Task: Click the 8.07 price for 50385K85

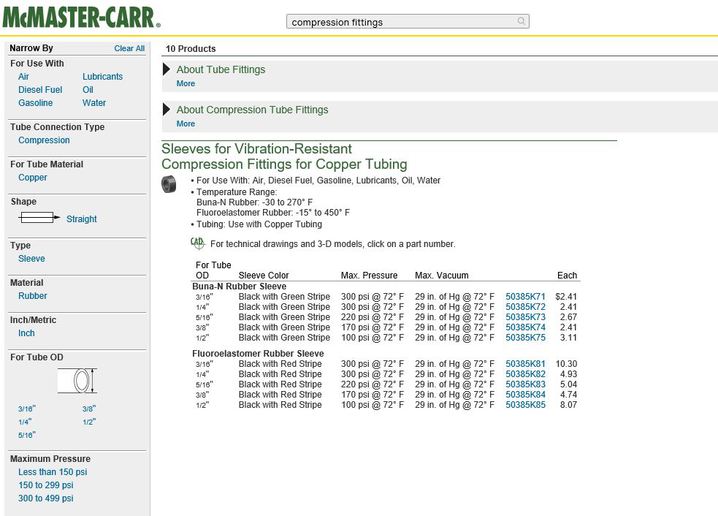Action: click(568, 405)
